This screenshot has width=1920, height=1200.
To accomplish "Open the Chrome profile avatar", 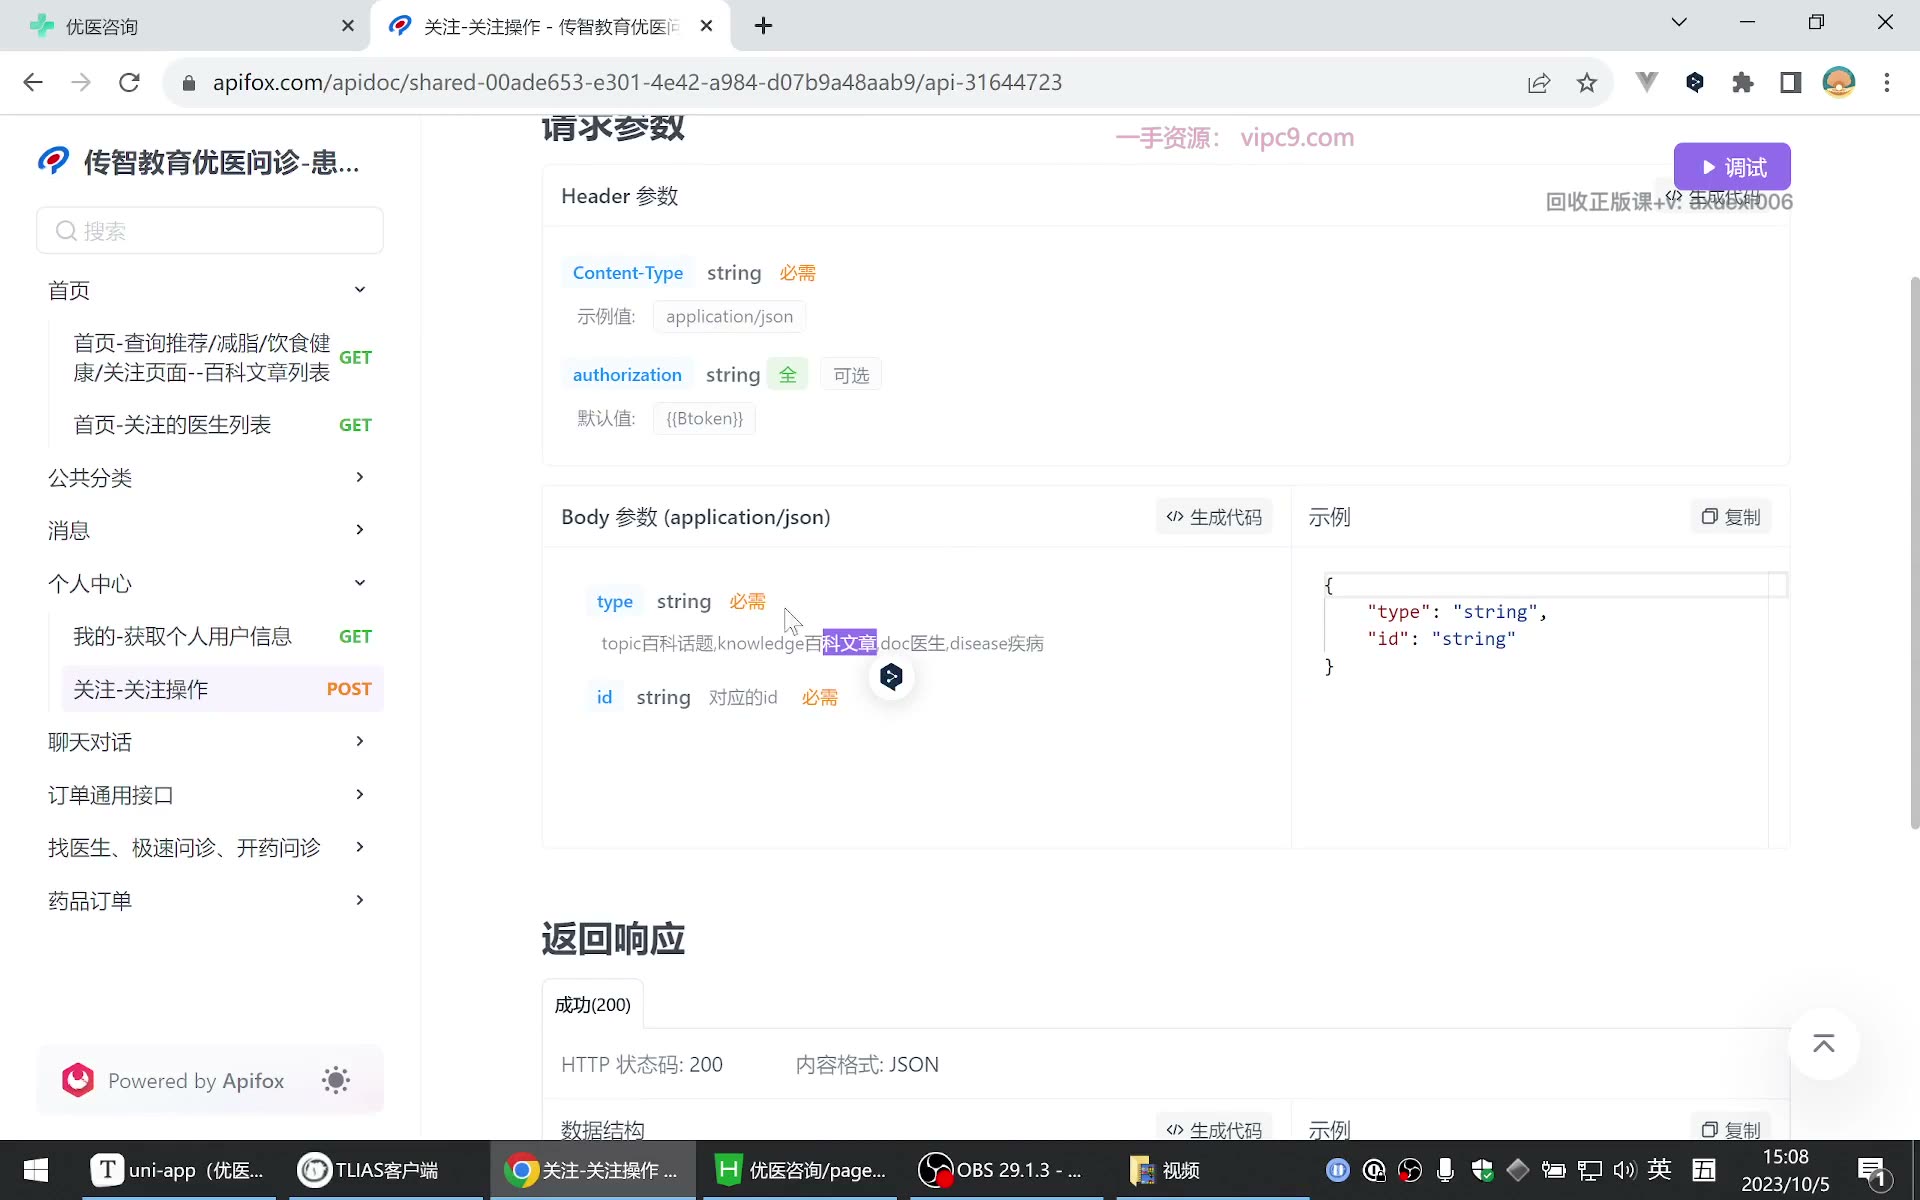I will coord(1839,82).
